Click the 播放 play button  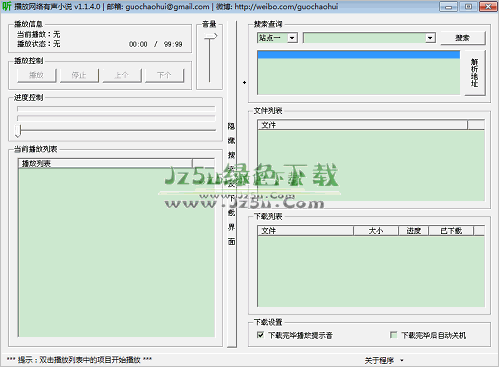[x=37, y=75]
